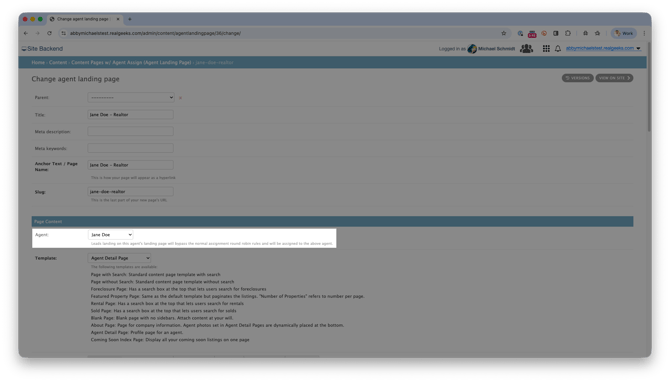670x382 pixels.
Task: Open the abbymichaelstest.realgeeks.com site dropdown
Action: pyautogui.click(x=603, y=48)
